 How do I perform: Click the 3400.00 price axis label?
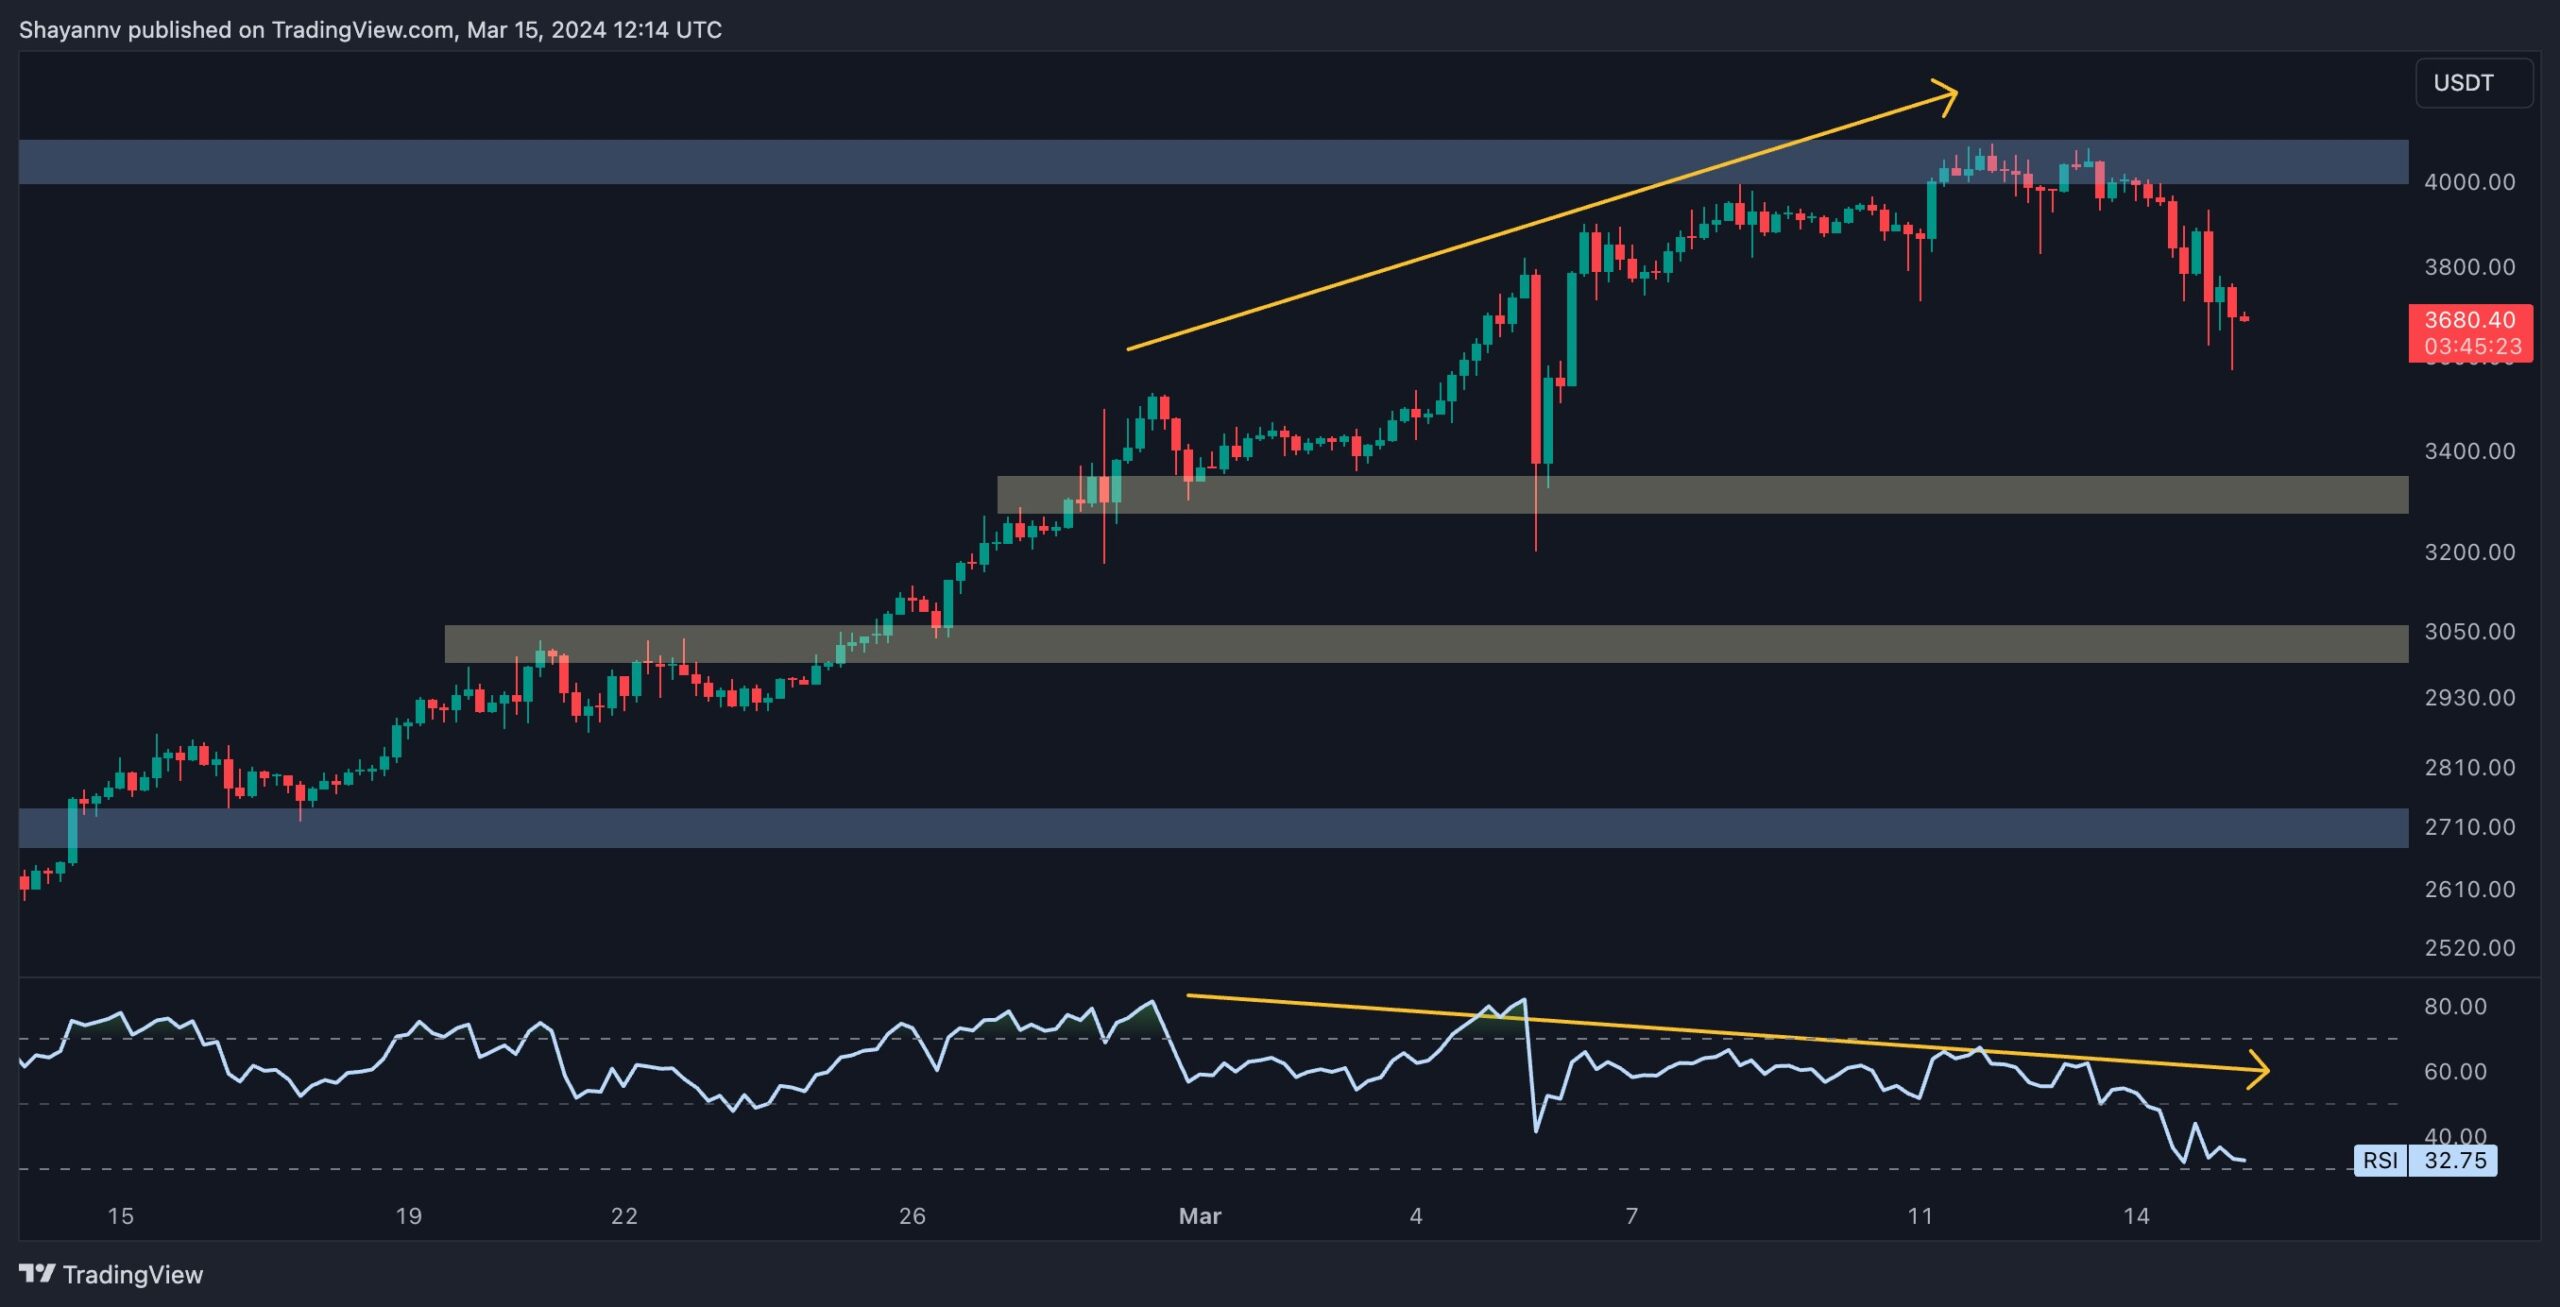[x=2469, y=451]
